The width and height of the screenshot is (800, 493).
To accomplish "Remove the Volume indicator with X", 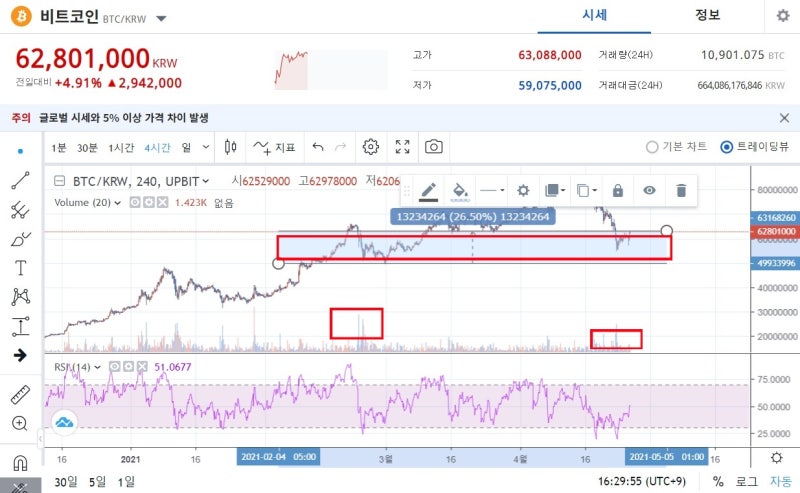I will 162,203.
